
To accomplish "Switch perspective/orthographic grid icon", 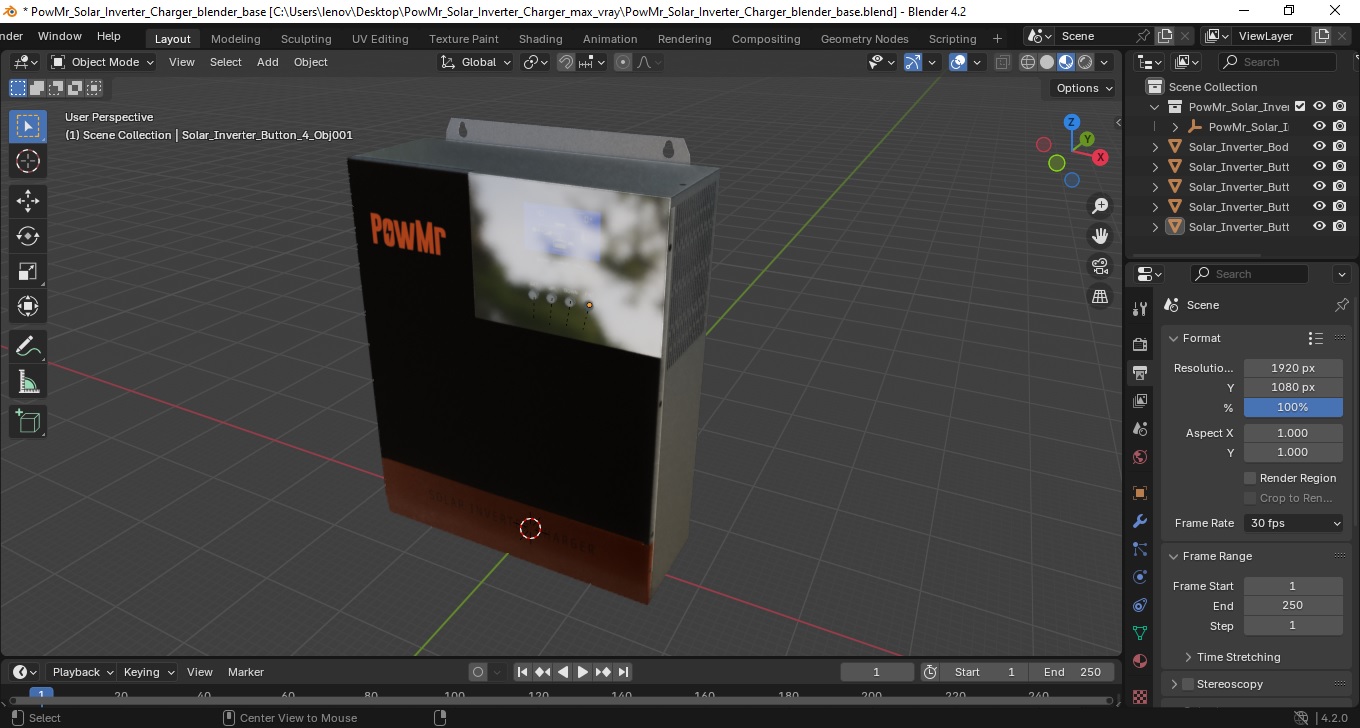I will pyautogui.click(x=1100, y=296).
